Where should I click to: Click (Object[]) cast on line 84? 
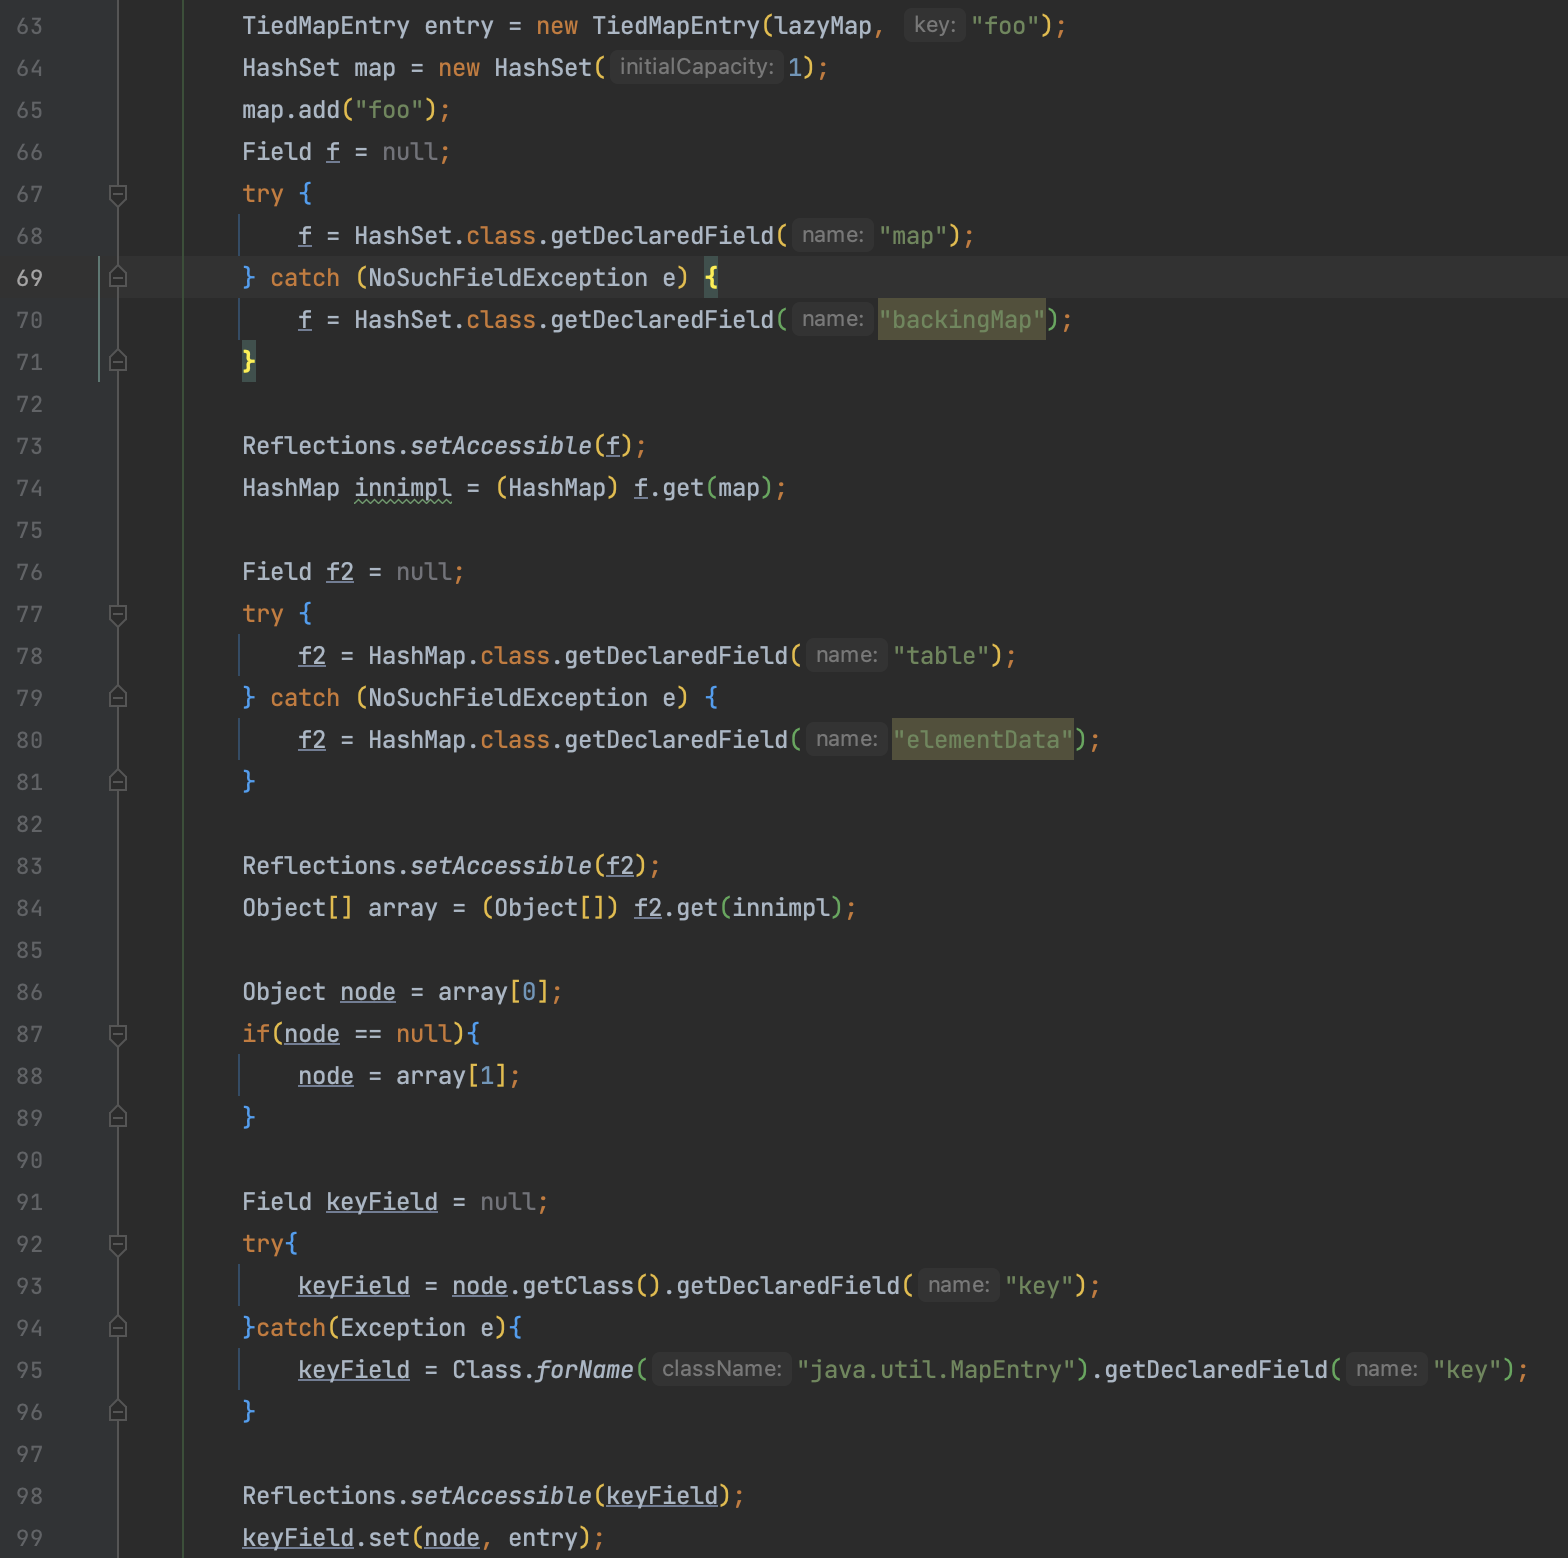(550, 908)
